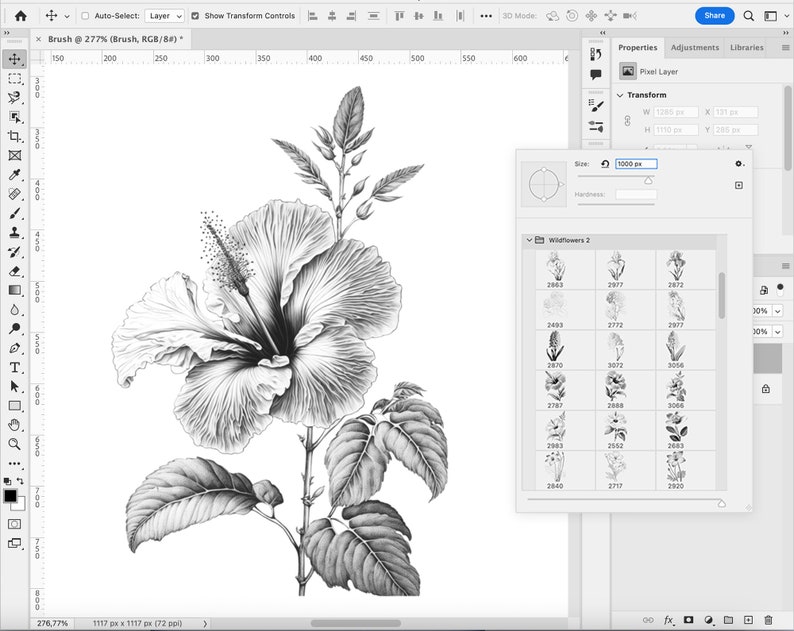This screenshot has height=631, width=794.
Task: Open the layer opacity percentage dropdown
Action: (x=777, y=310)
